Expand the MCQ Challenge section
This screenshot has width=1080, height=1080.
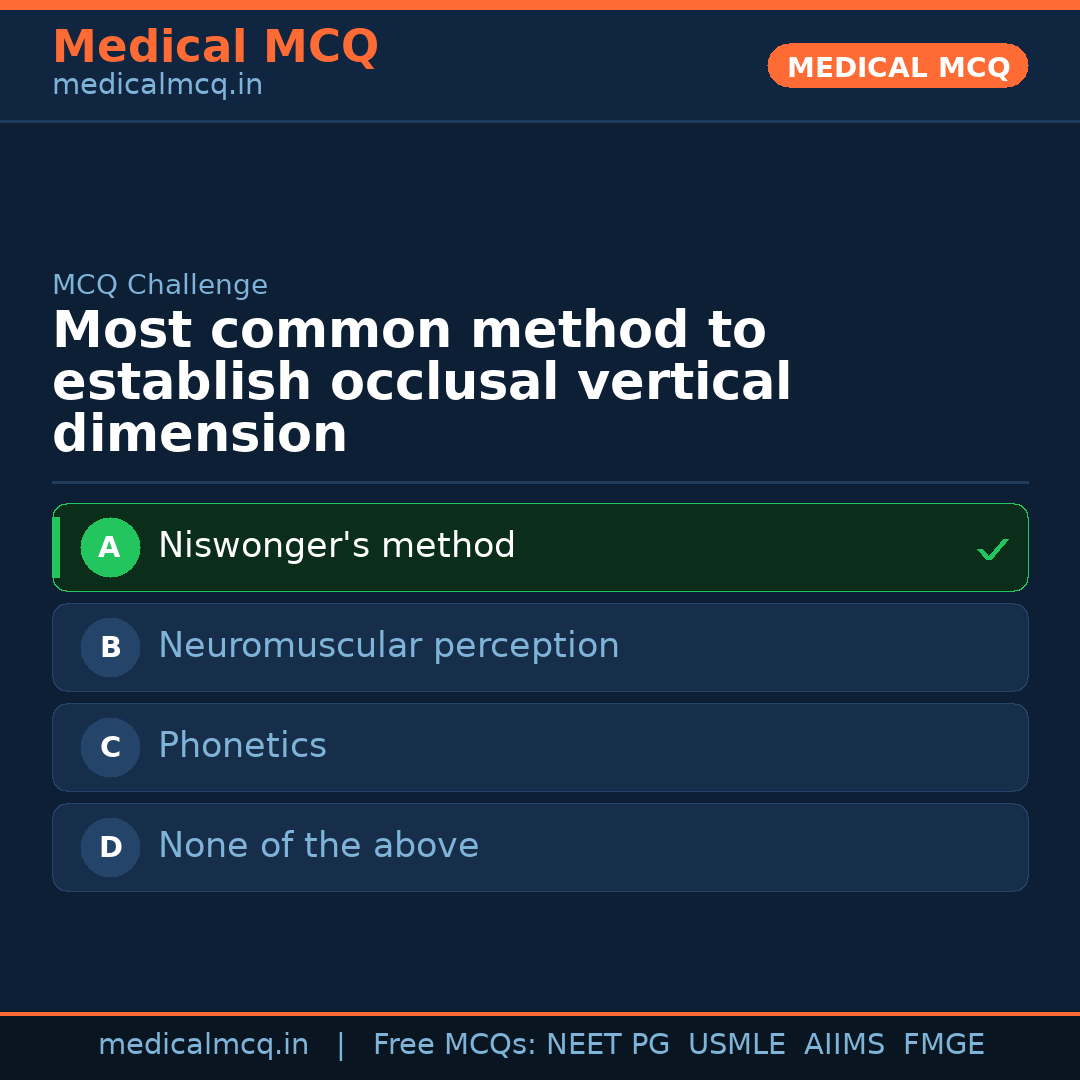[160, 284]
